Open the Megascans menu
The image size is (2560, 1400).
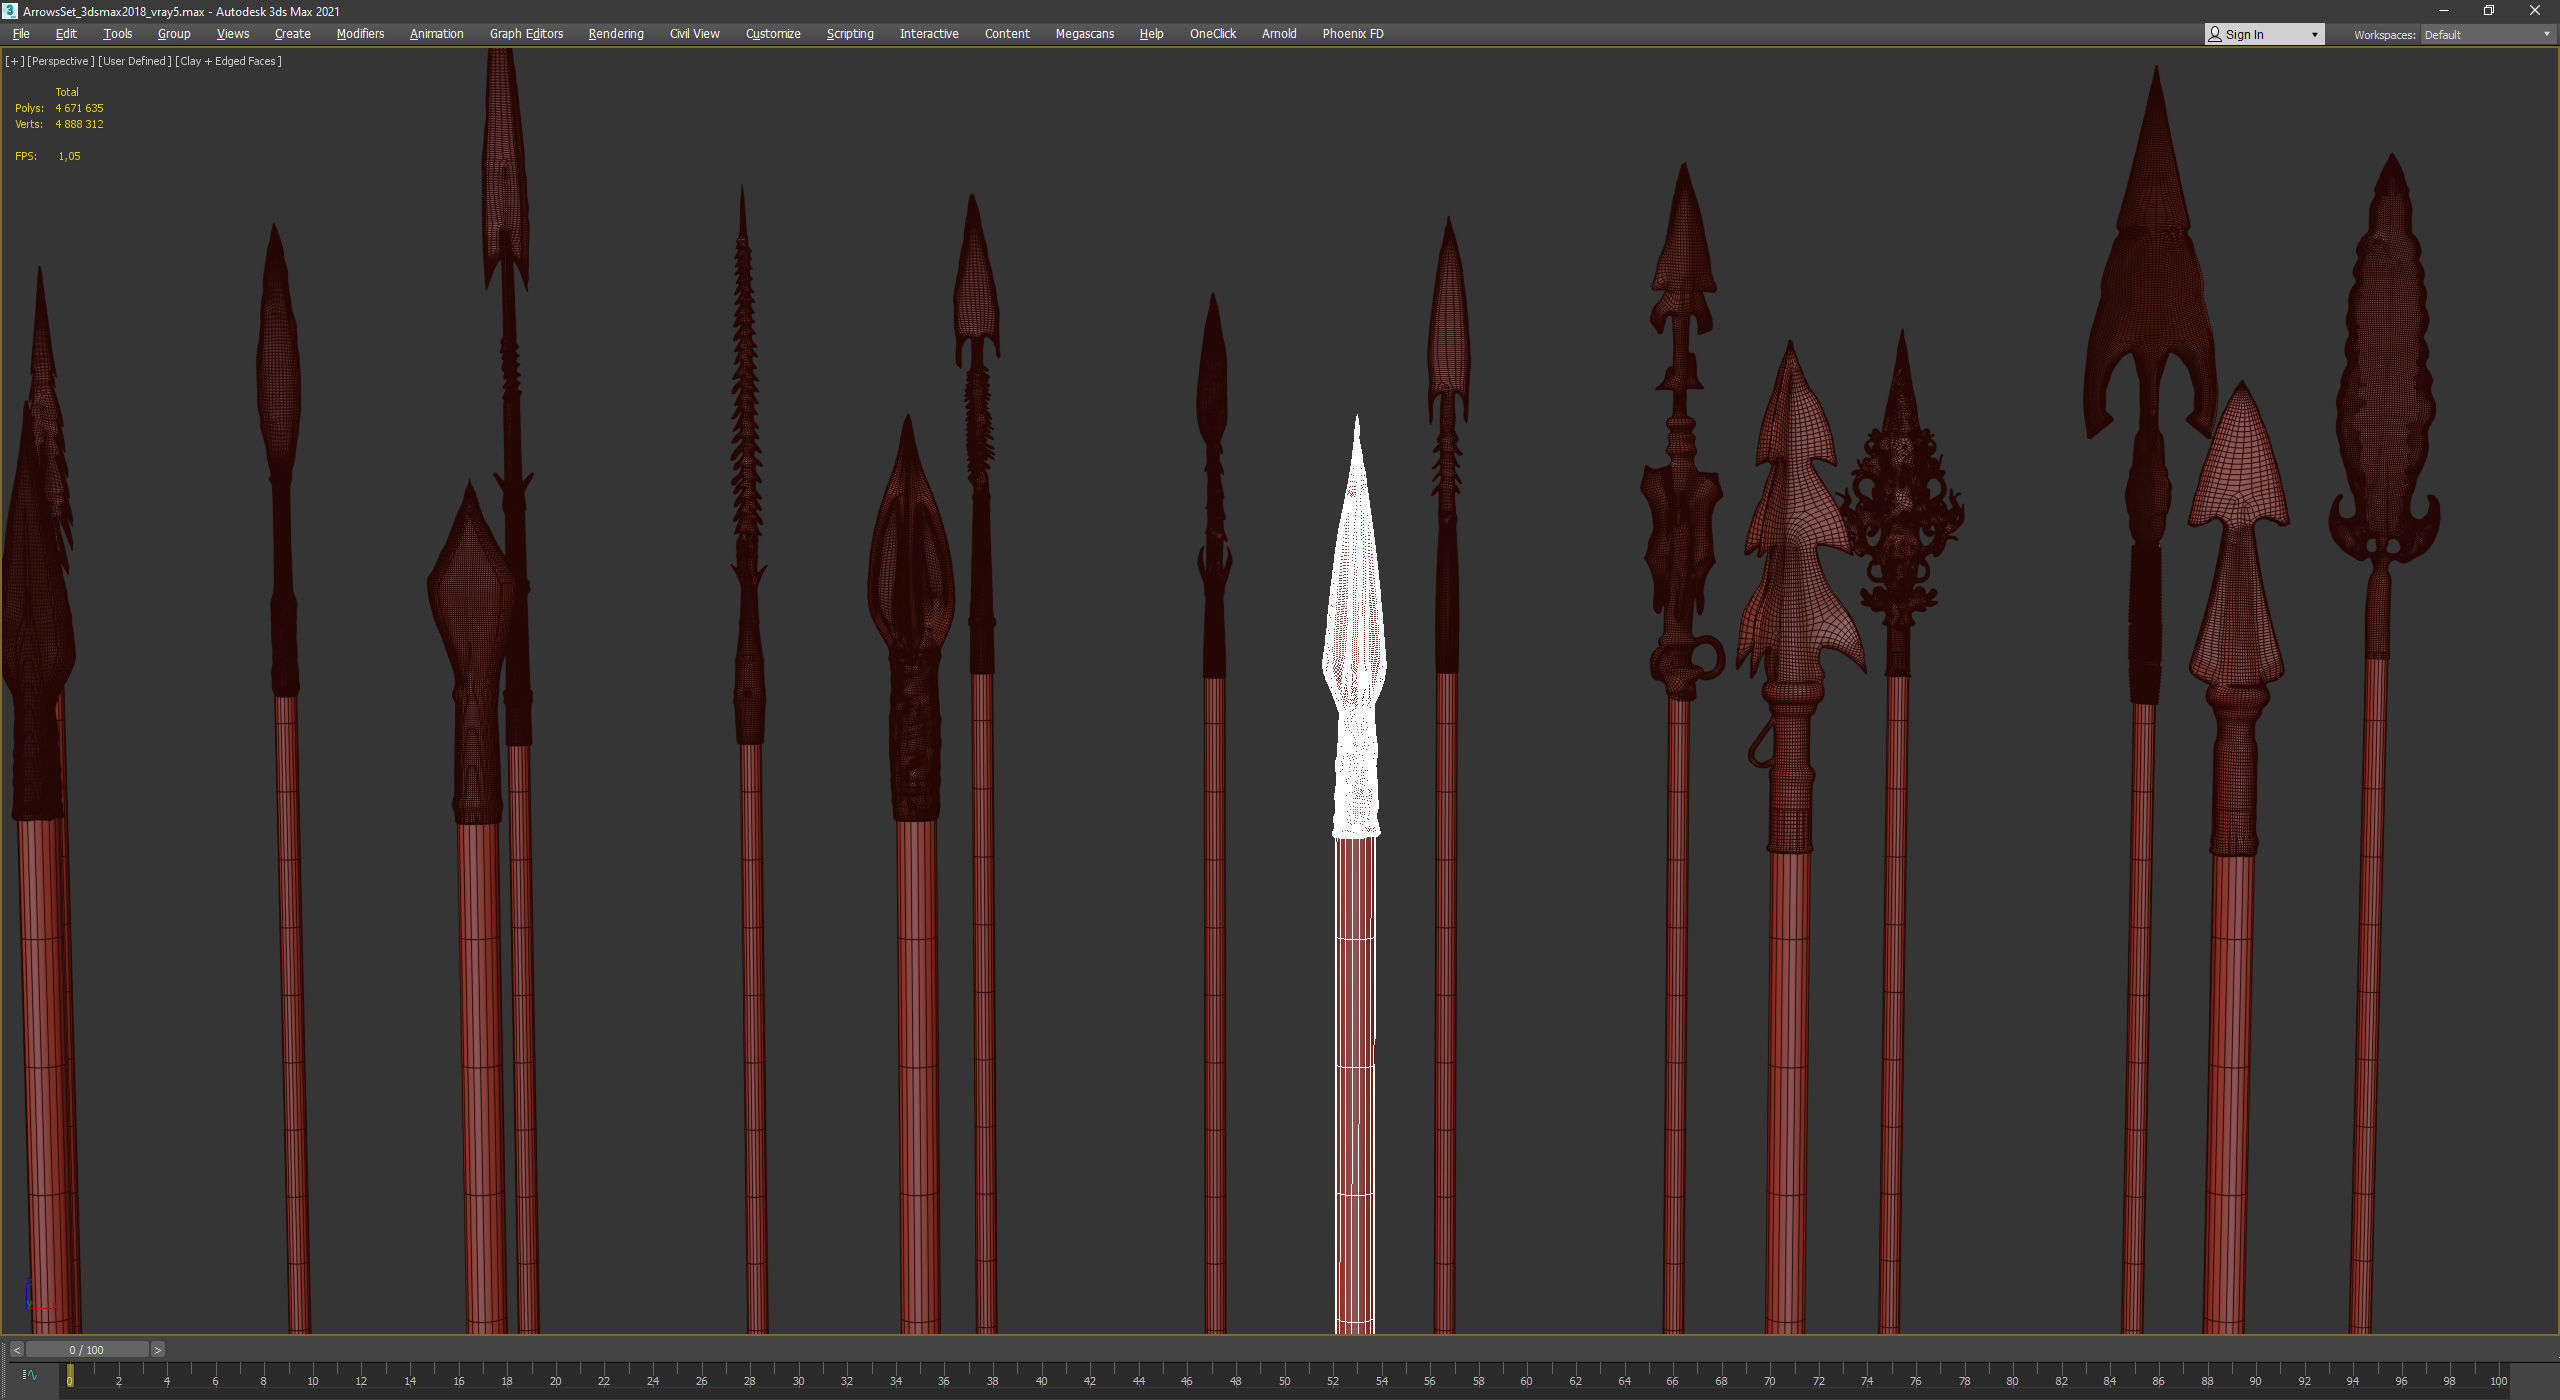point(1085,34)
